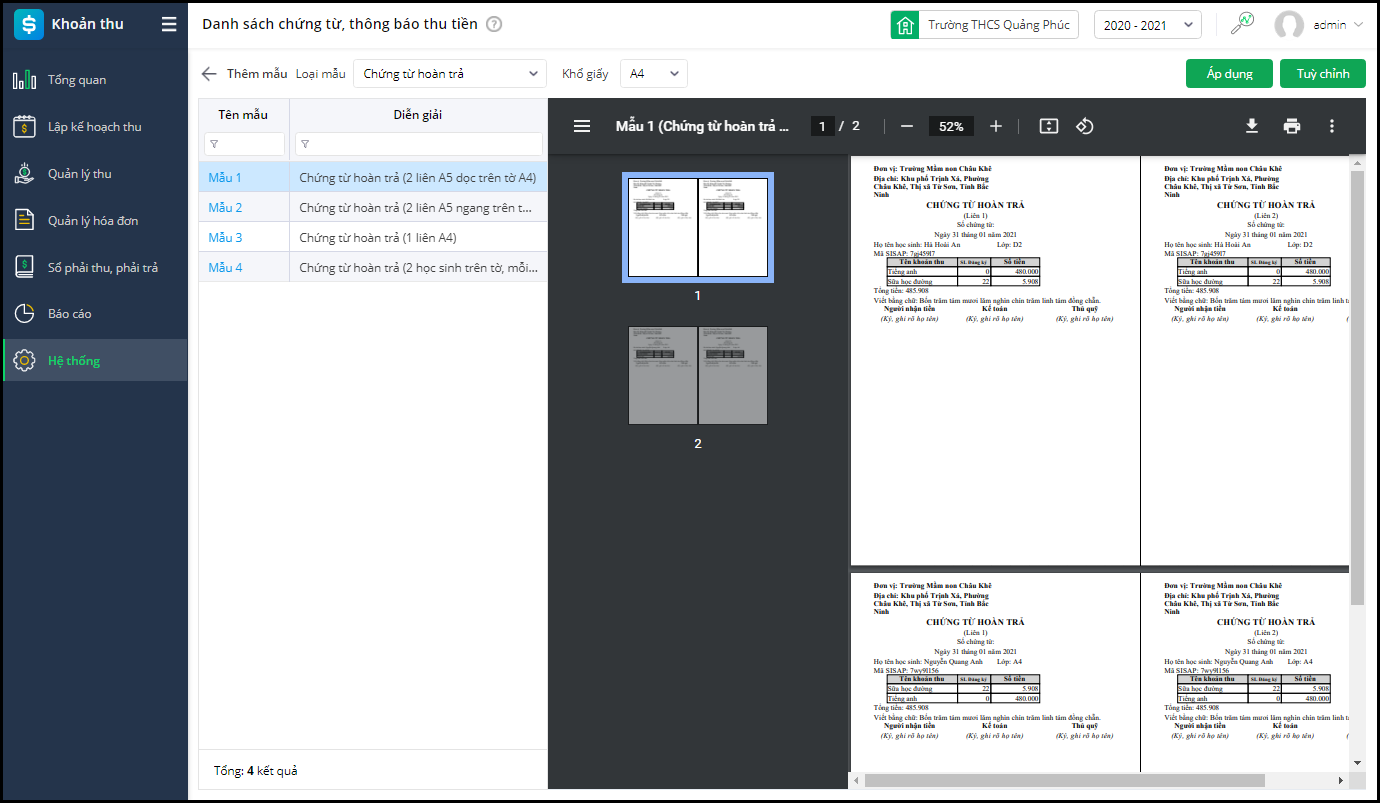
Task: Toggle the hamburger sidebar menu icon
Action: tap(169, 25)
